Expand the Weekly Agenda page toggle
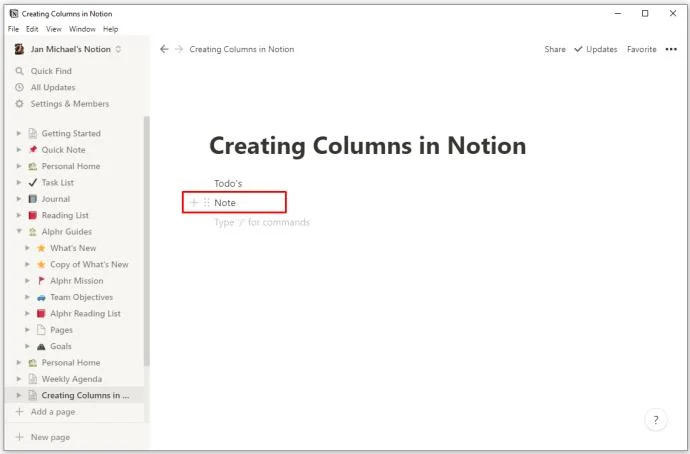The height and width of the screenshot is (454, 690). [18, 379]
